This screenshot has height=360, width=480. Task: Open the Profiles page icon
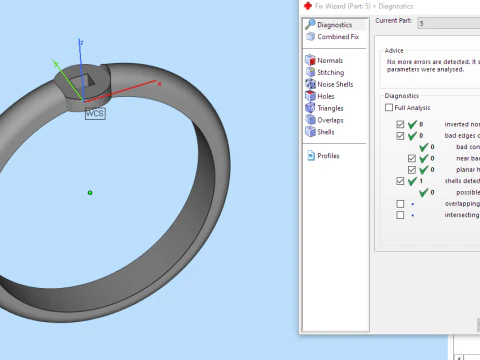(x=311, y=156)
